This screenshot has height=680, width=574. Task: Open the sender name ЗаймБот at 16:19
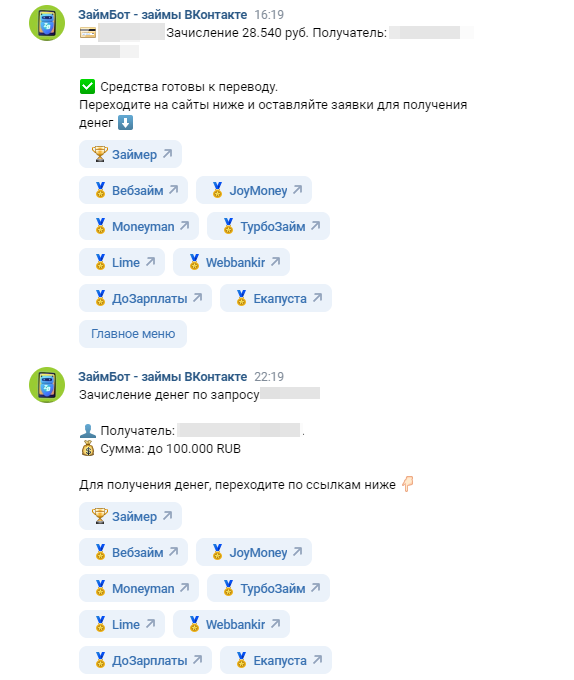coord(163,15)
